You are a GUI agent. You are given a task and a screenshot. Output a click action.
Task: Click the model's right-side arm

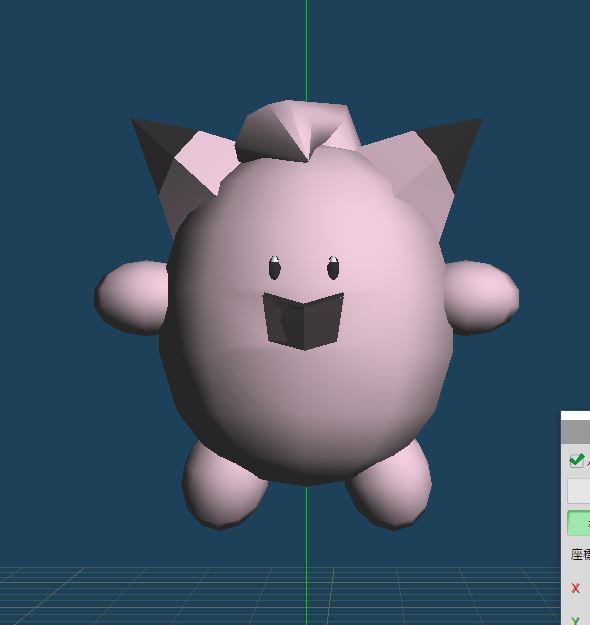coord(481,298)
